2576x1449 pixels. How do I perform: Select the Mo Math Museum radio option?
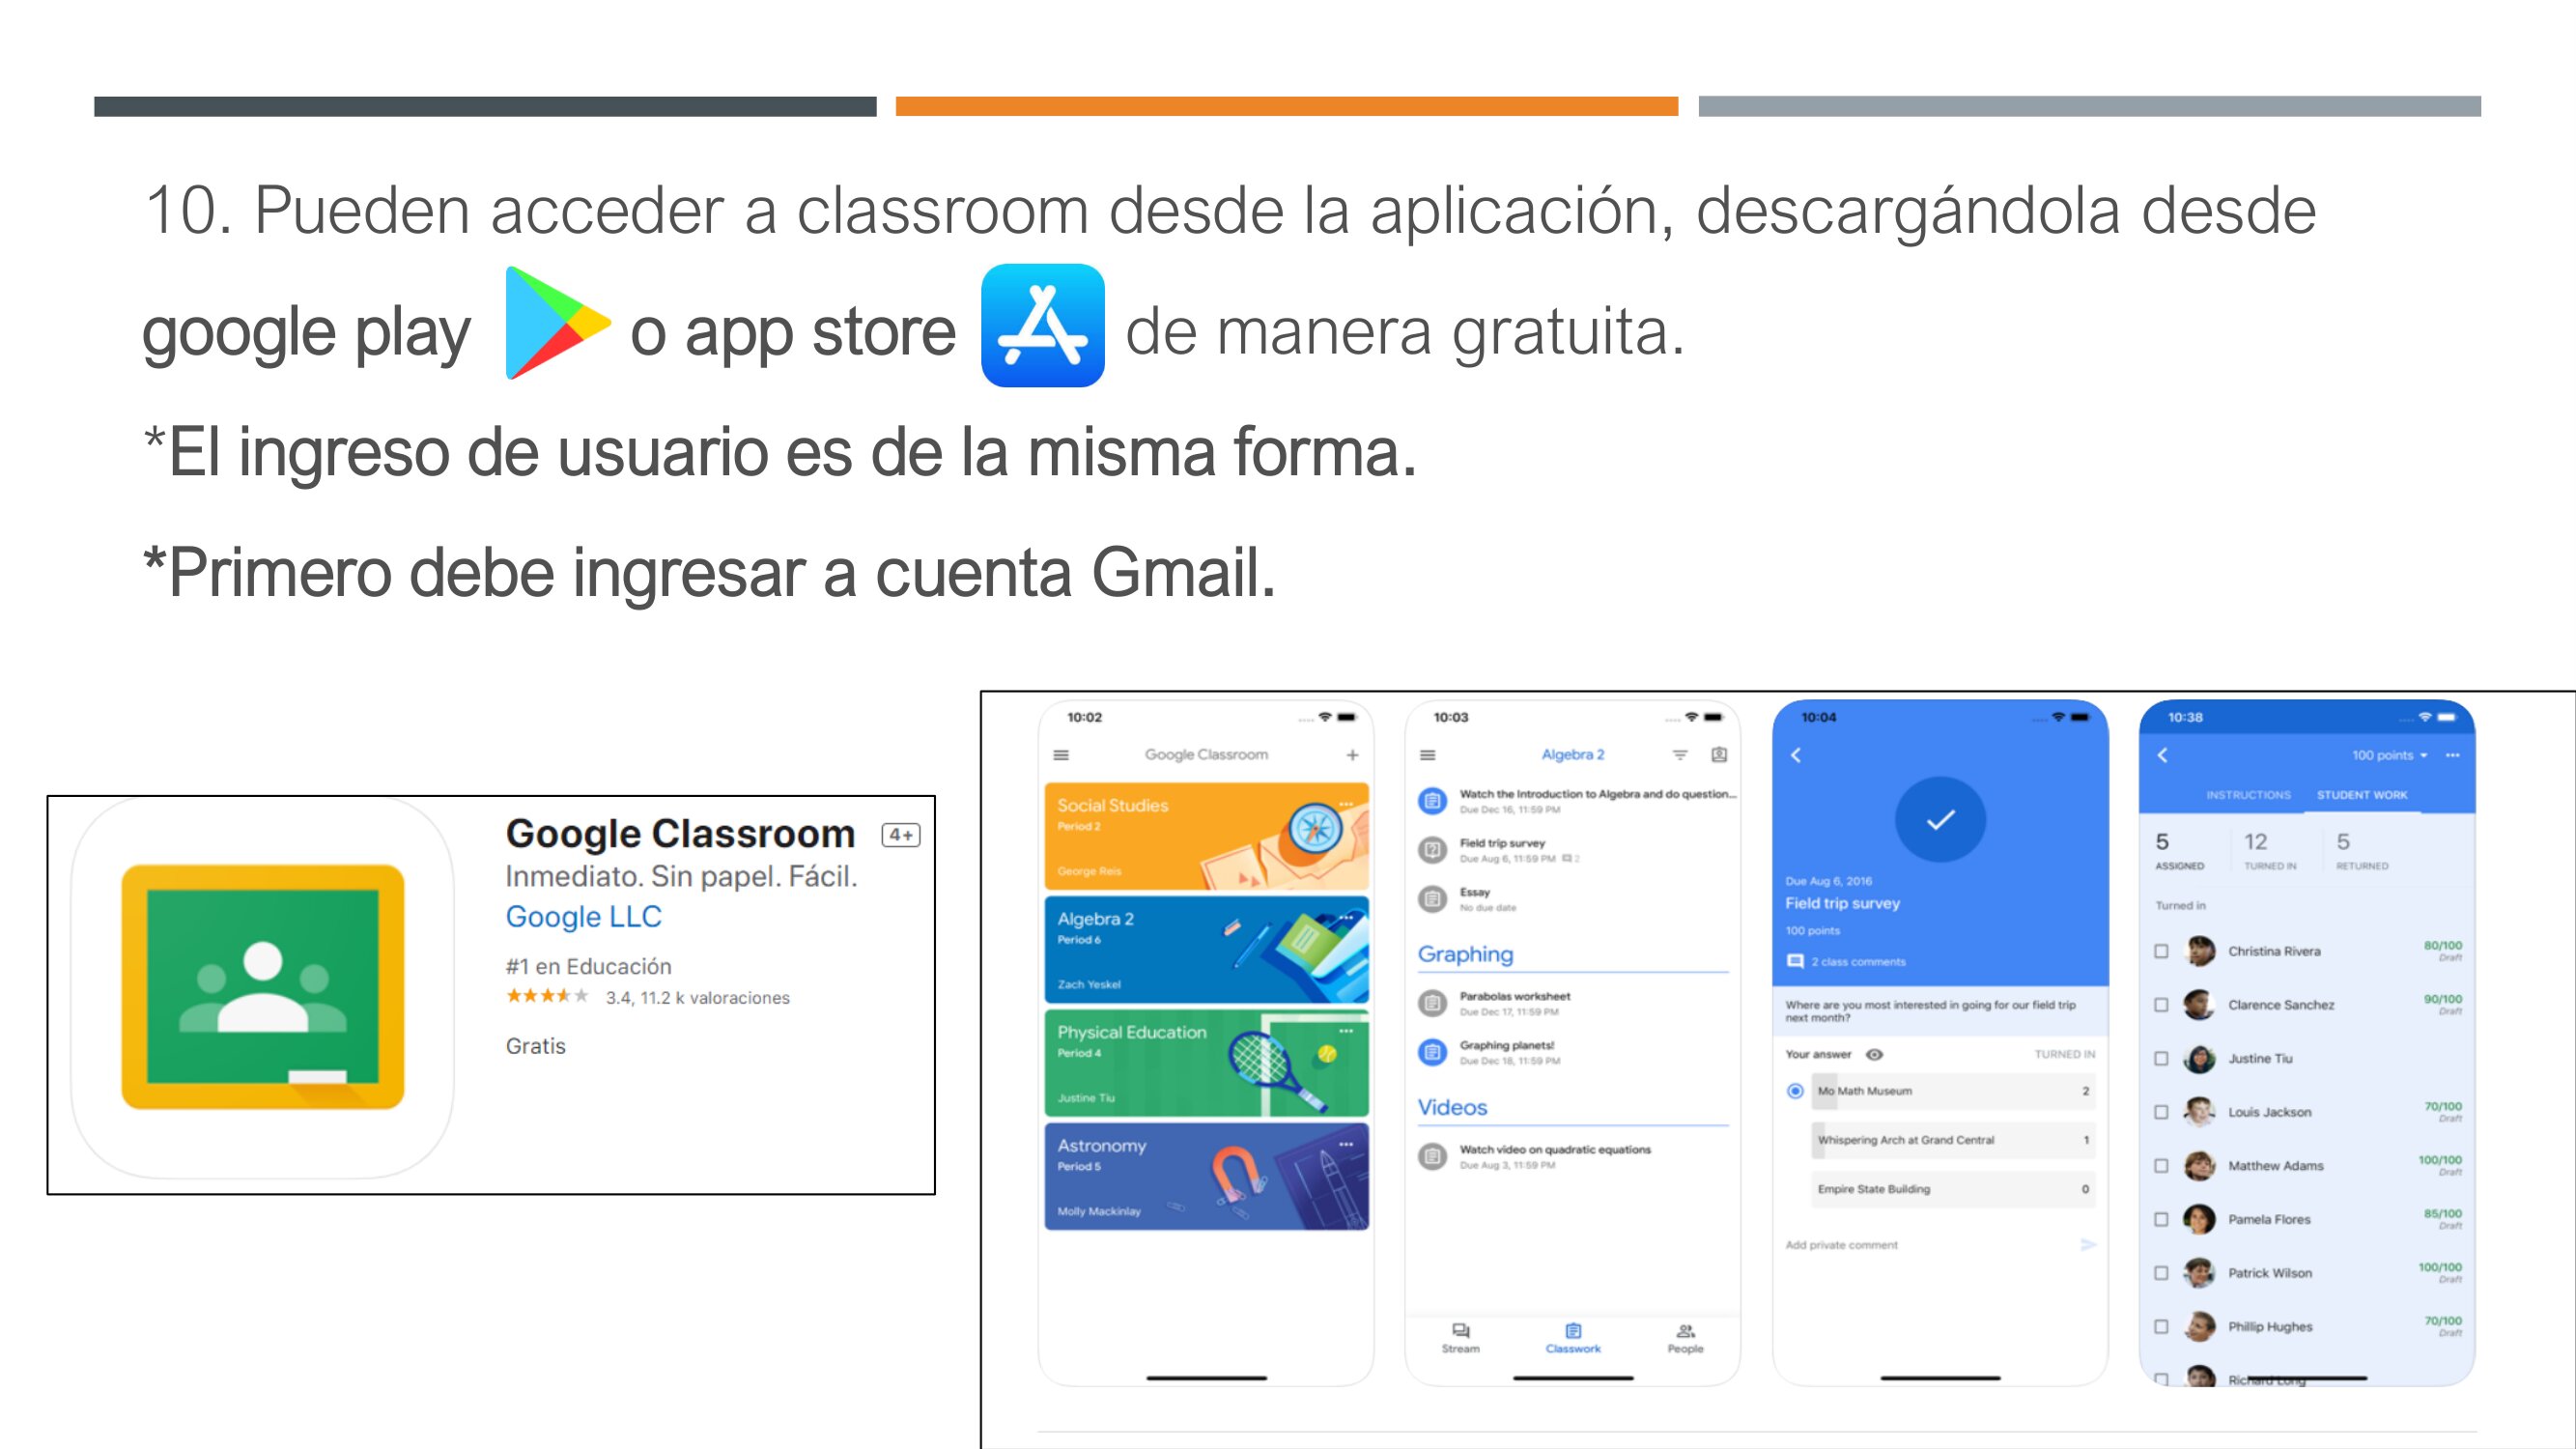[1796, 1091]
